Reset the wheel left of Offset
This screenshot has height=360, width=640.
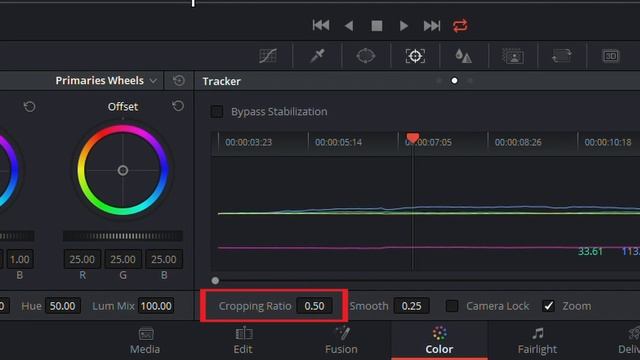pos(29,107)
